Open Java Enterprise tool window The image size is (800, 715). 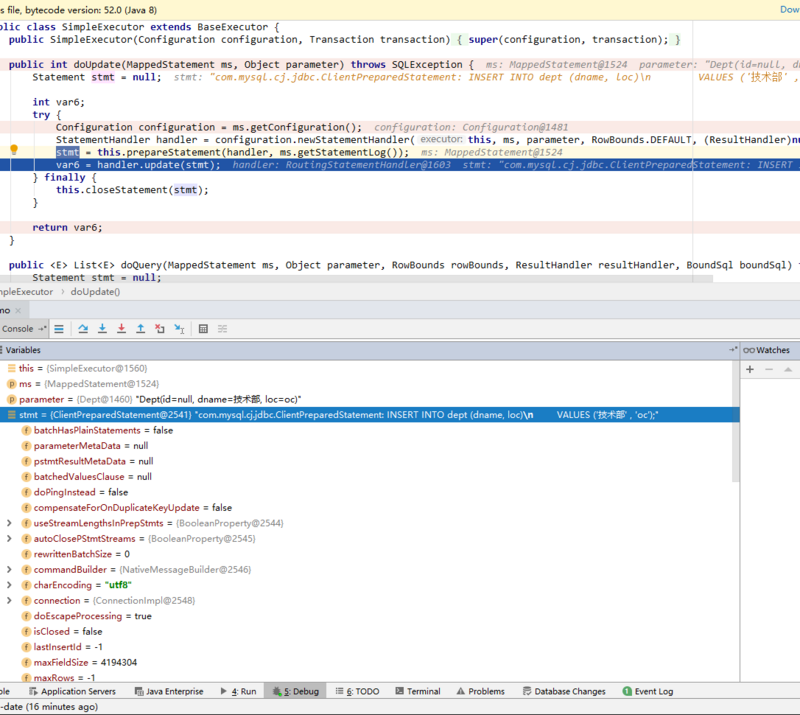click(x=169, y=691)
